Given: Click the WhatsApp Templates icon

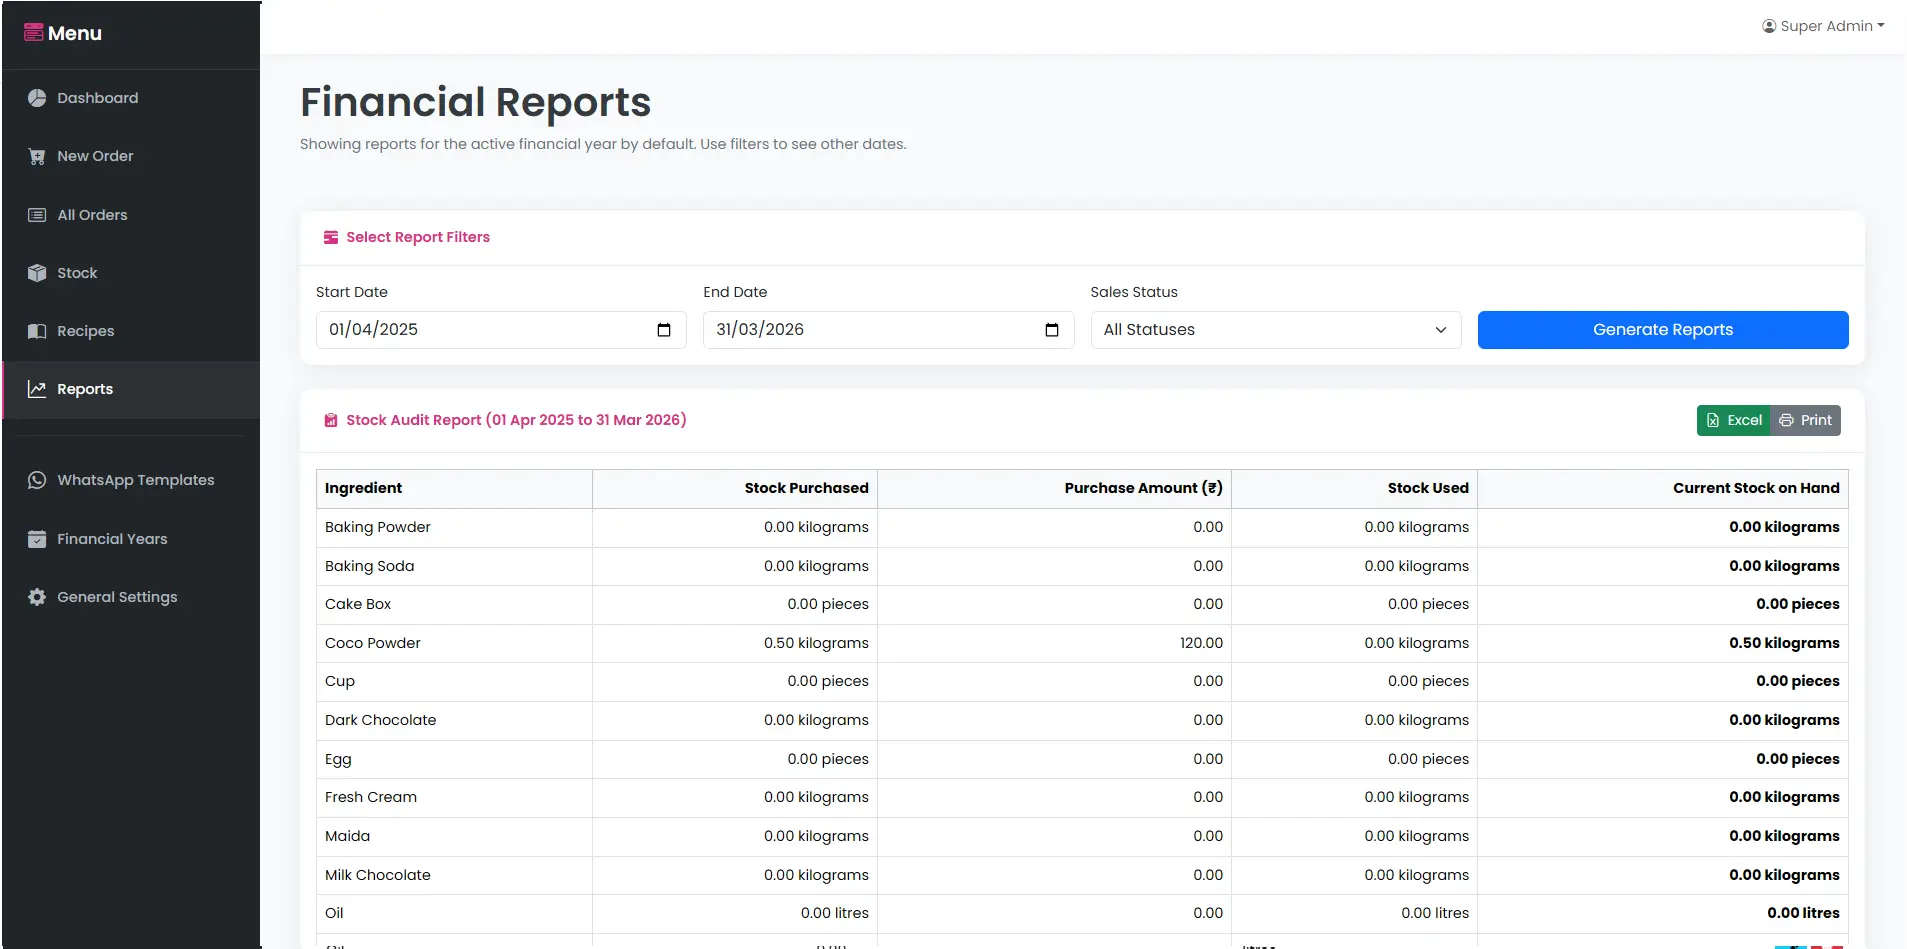Looking at the screenshot, I should pyautogui.click(x=37, y=480).
